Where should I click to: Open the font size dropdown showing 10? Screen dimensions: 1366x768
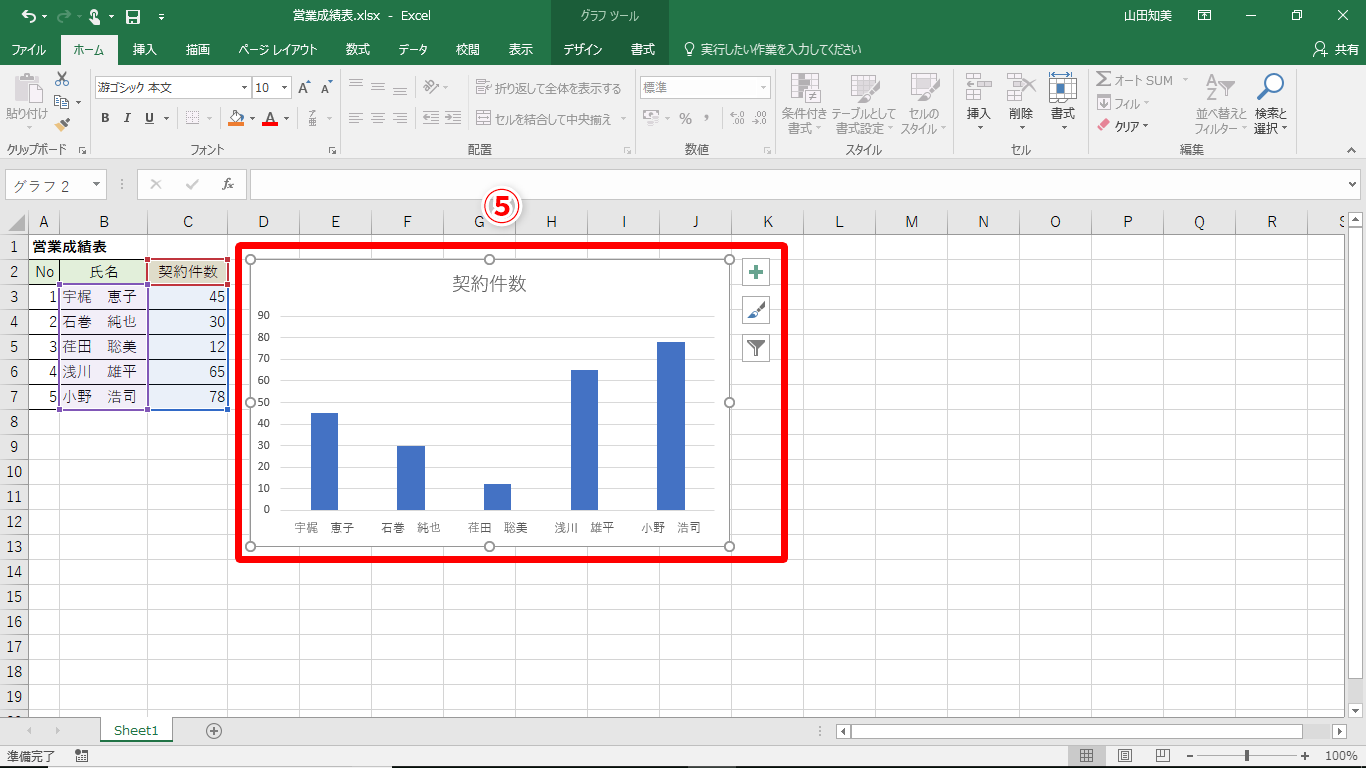click(x=284, y=88)
